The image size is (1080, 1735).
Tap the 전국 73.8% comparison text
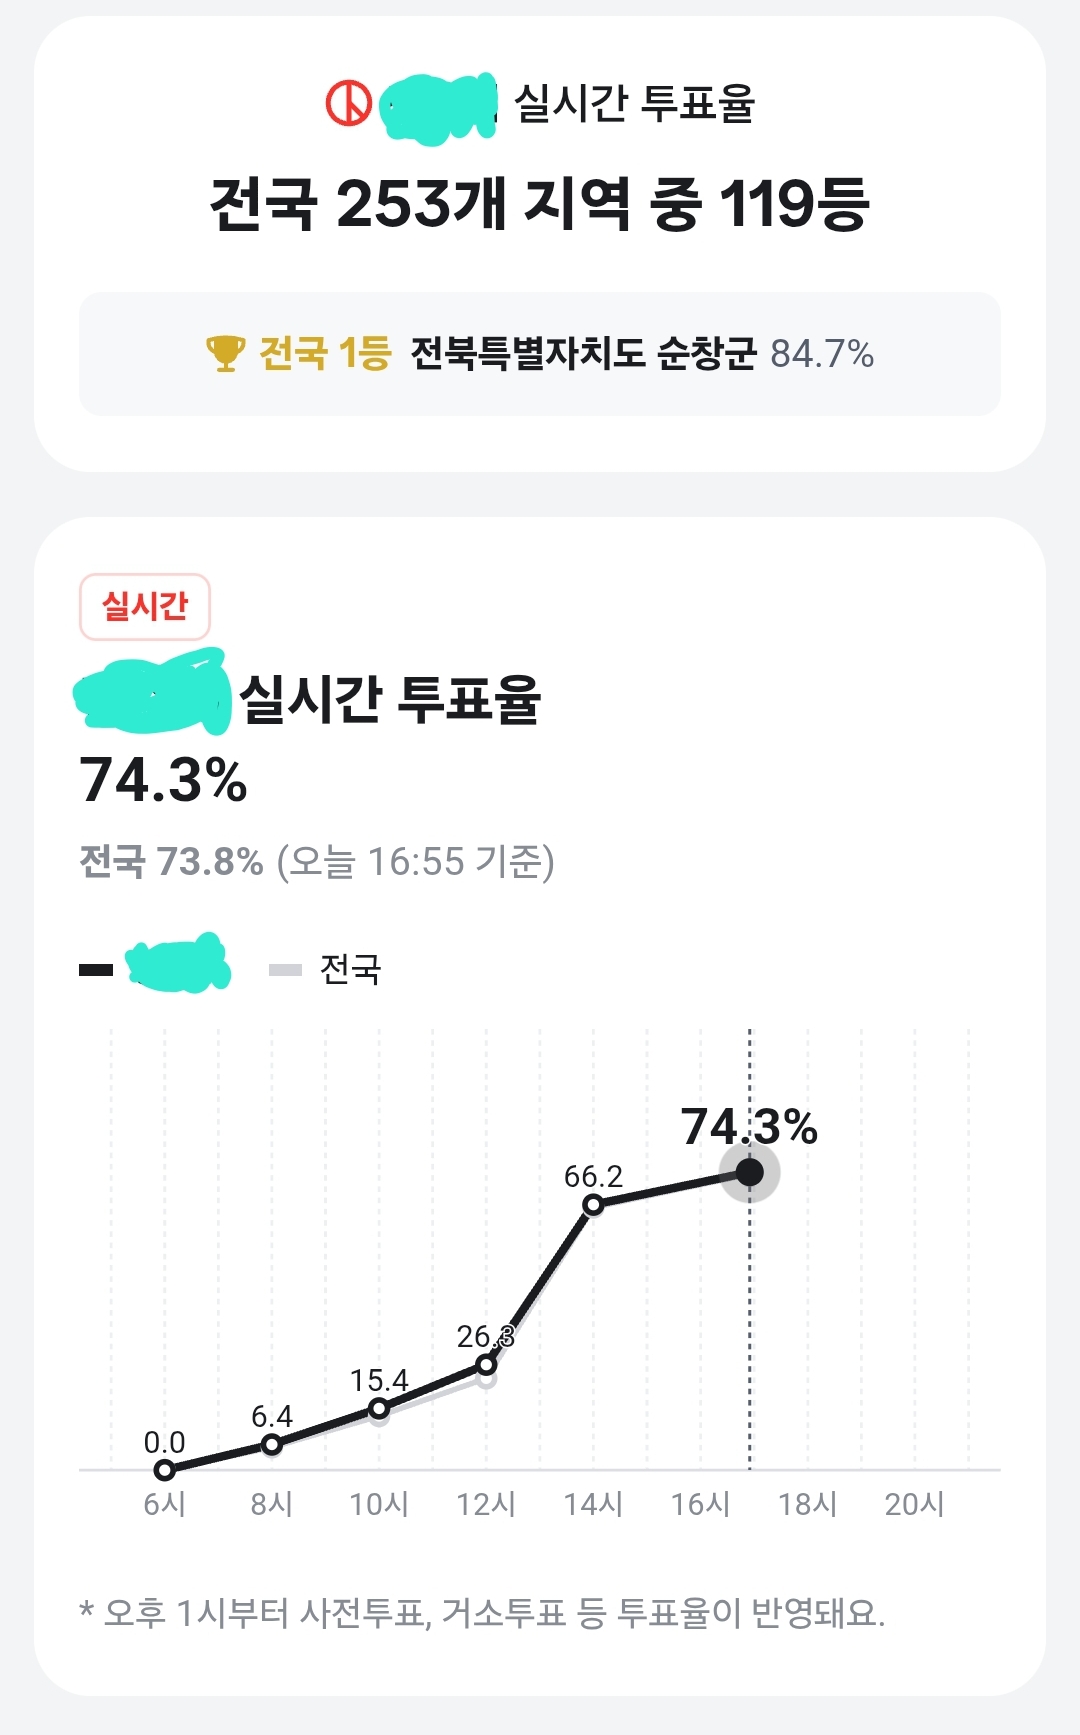click(171, 861)
